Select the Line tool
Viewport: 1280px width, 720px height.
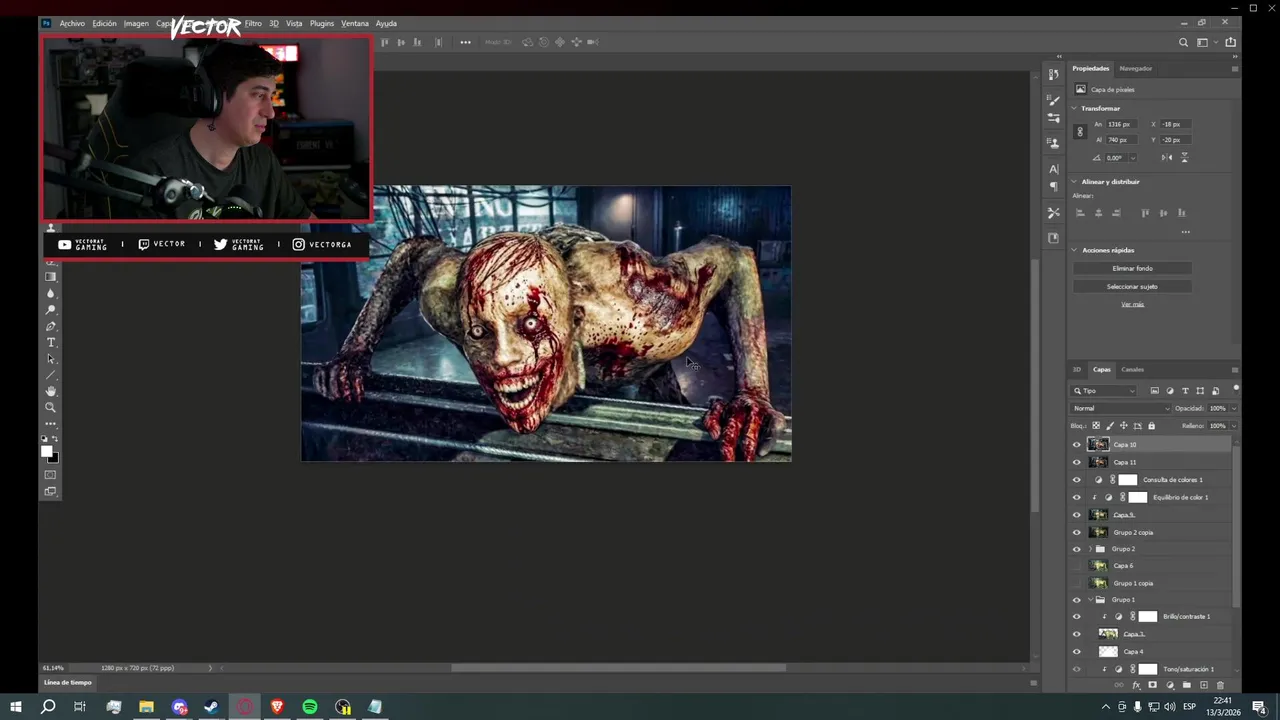click(x=51, y=375)
